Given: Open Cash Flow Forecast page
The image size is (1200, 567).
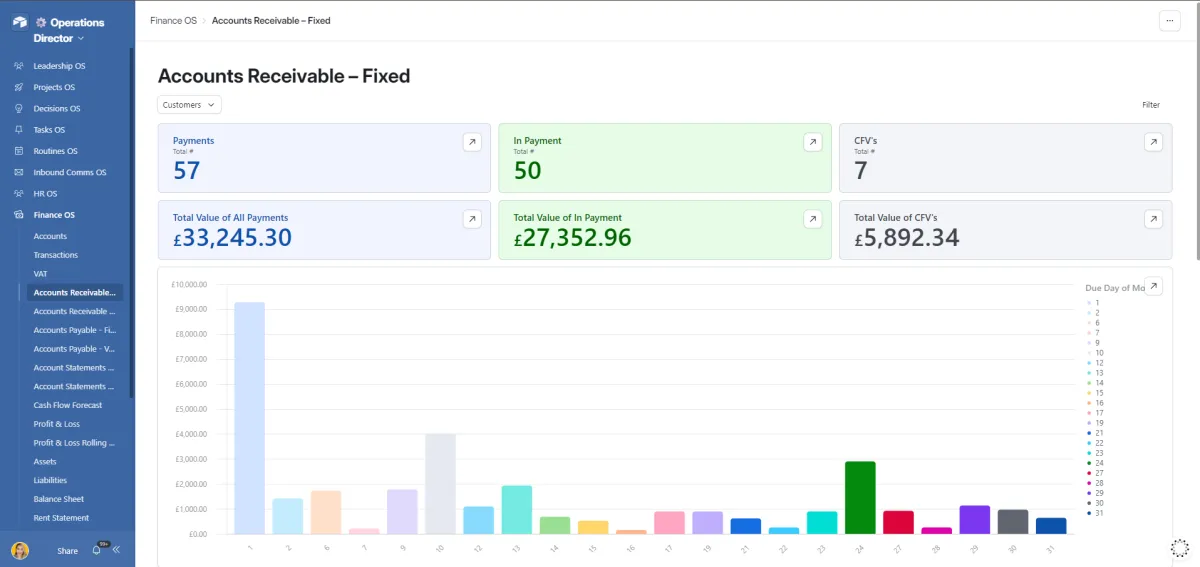Looking at the screenshot, I should [x=68, y=405].
